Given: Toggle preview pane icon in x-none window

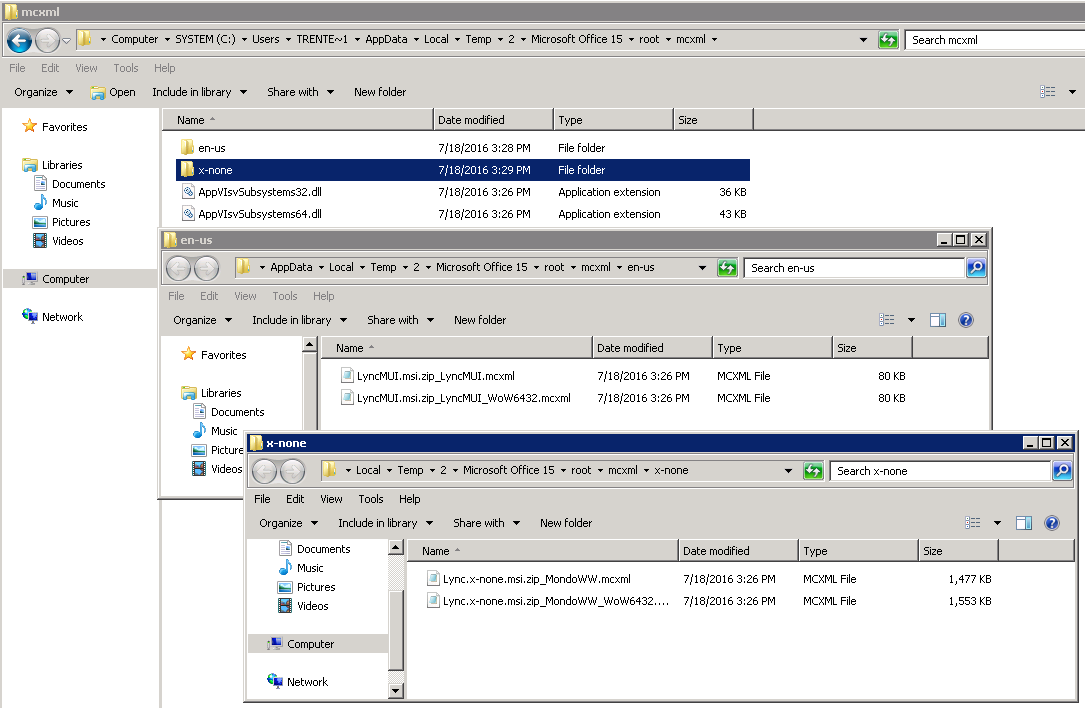Looking at the screenshot, I should (1023, 523).
